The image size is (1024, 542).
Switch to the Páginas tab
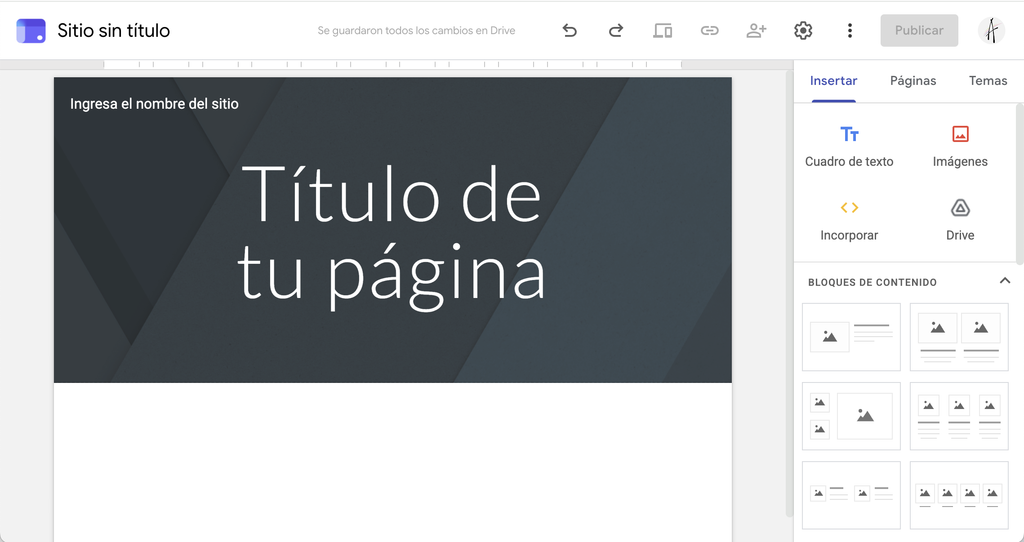(x=913, y=81)
